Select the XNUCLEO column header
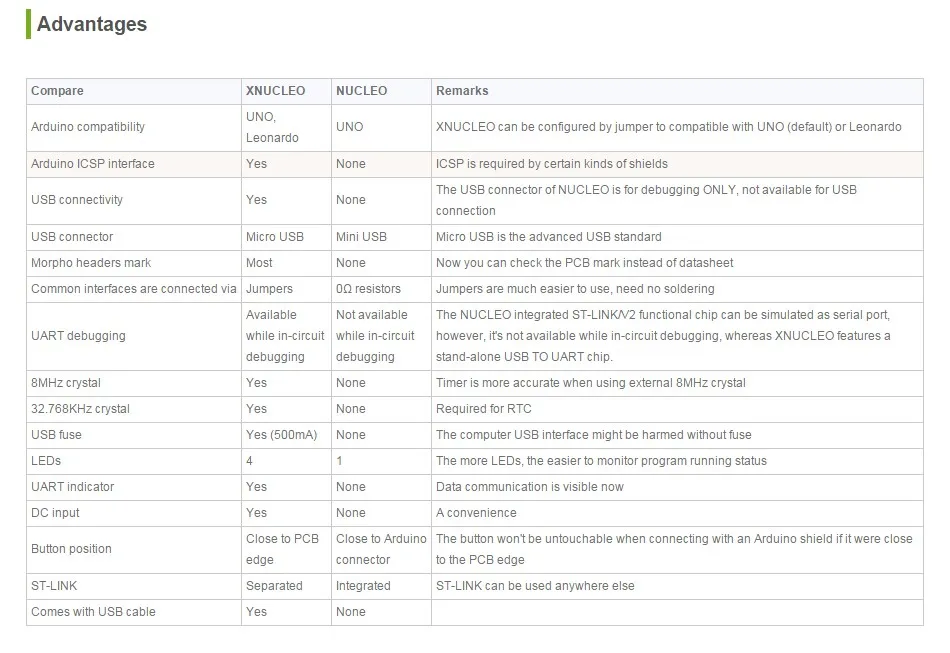Image resolution: width=950 pixels, height=653 pixels. coord(275,91)
